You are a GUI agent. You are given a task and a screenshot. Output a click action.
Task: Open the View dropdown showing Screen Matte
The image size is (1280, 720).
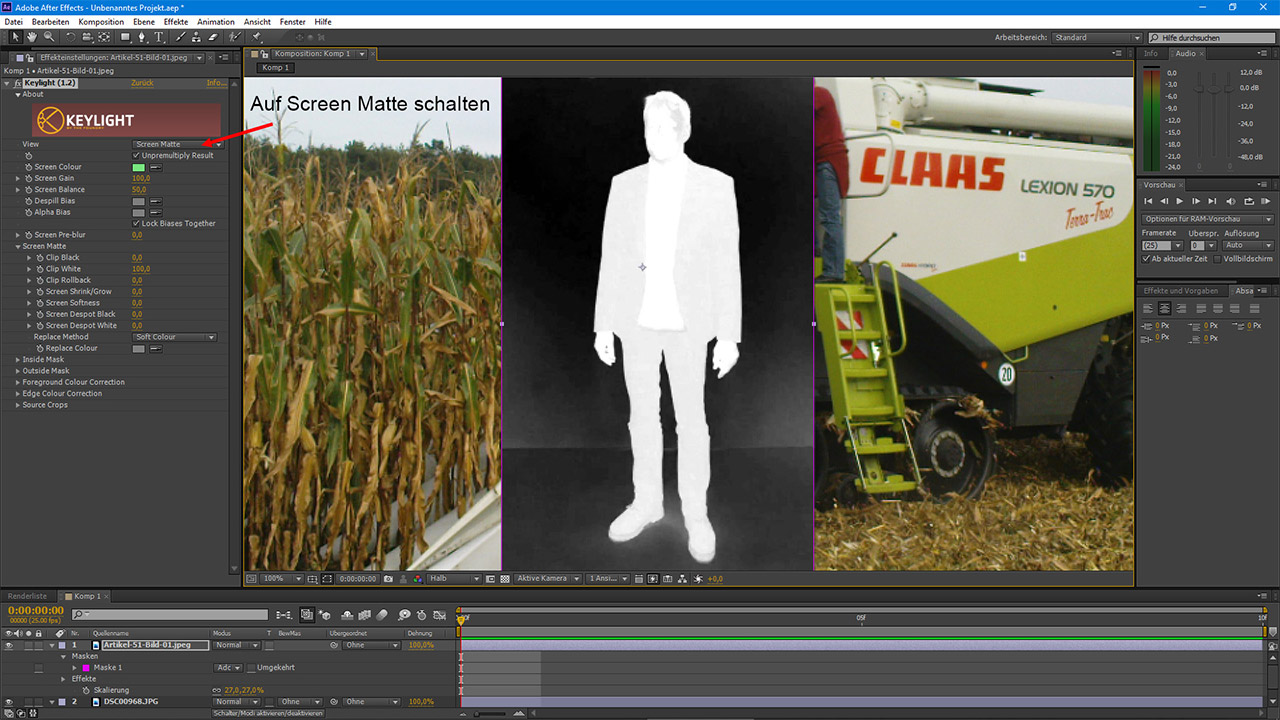coord(175,144)
